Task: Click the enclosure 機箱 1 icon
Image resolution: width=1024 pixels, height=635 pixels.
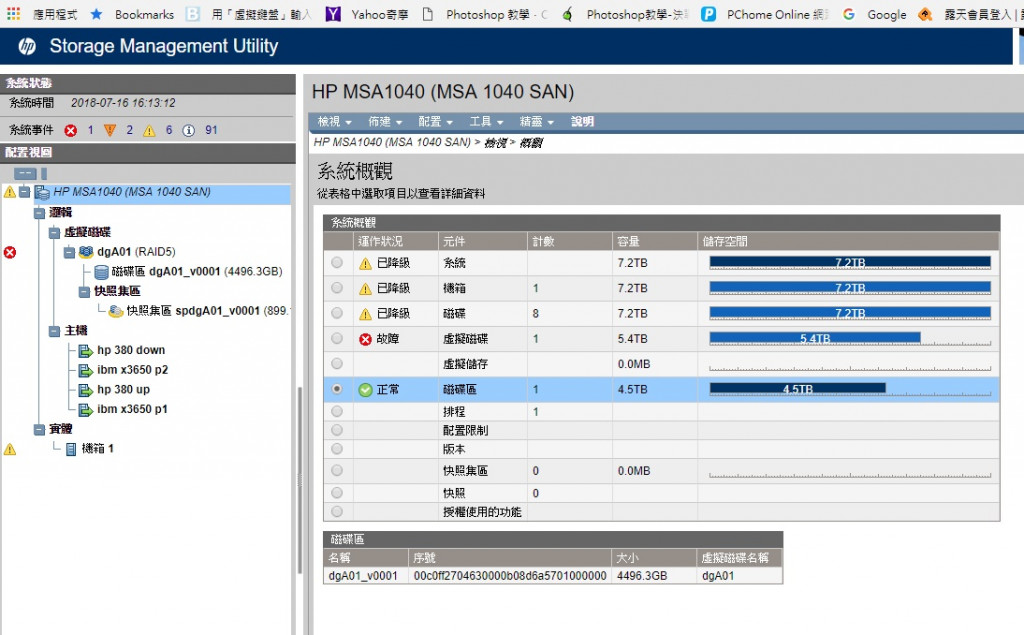Action: click(71, 449)
